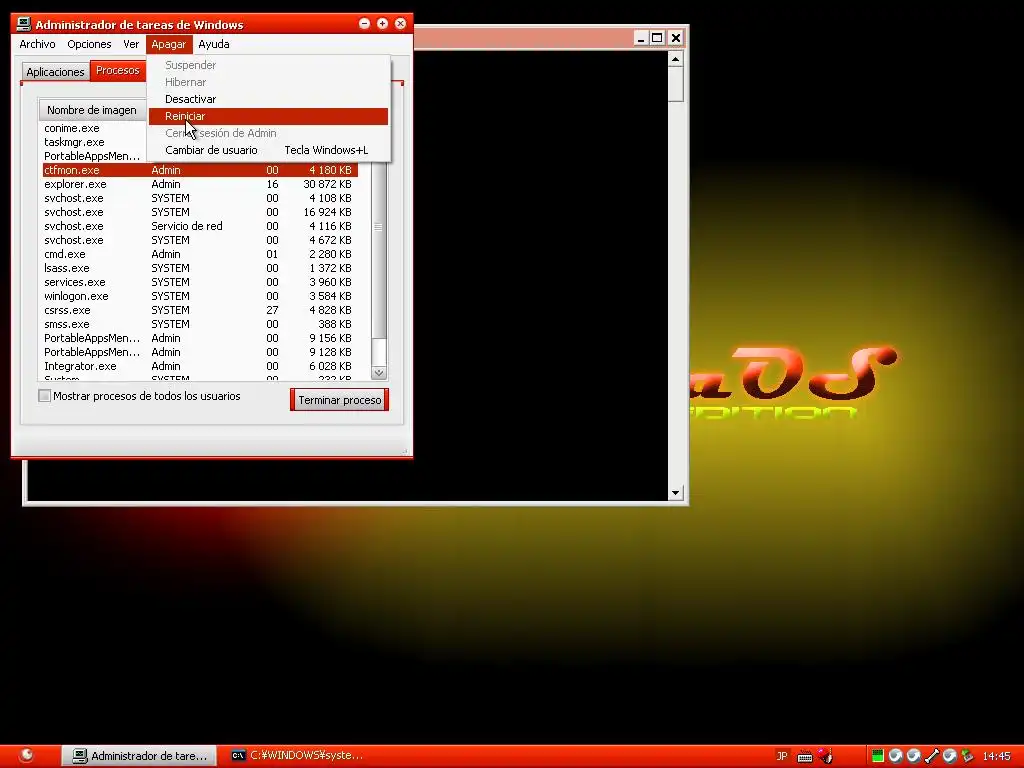Select the smss.exe process
The image size is (1024, 768).
tap(200, 325)
